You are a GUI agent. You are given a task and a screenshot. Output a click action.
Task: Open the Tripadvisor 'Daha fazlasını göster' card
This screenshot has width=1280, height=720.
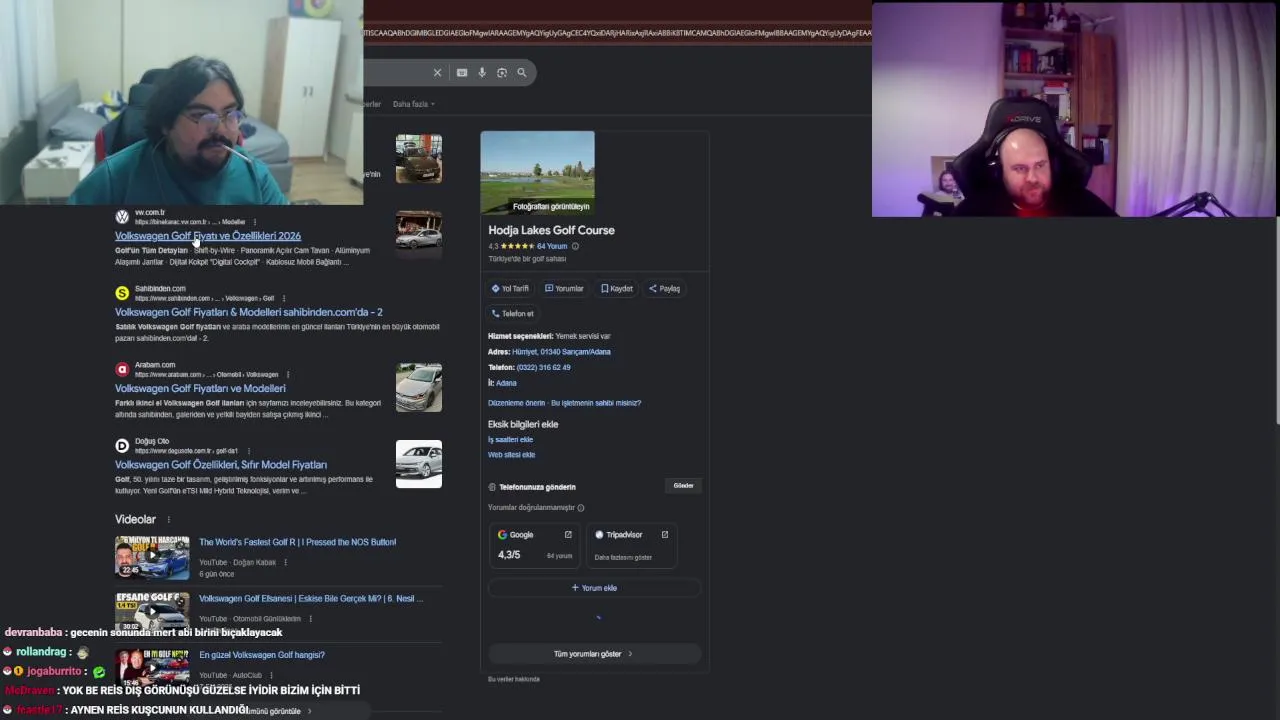tap(632, 546)
